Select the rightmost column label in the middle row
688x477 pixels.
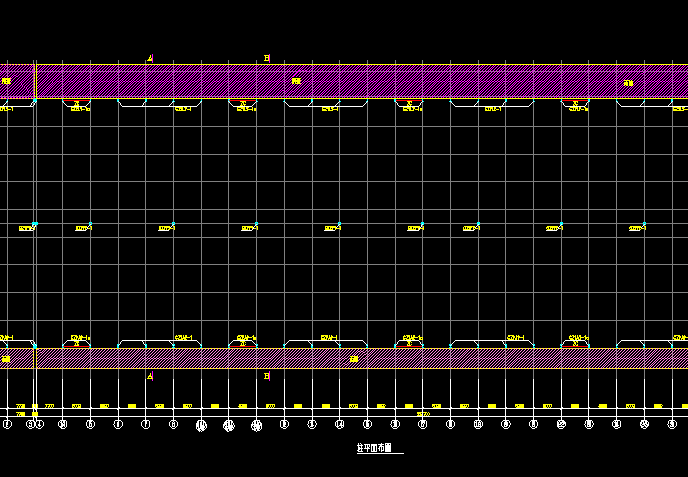click(635, 229)
